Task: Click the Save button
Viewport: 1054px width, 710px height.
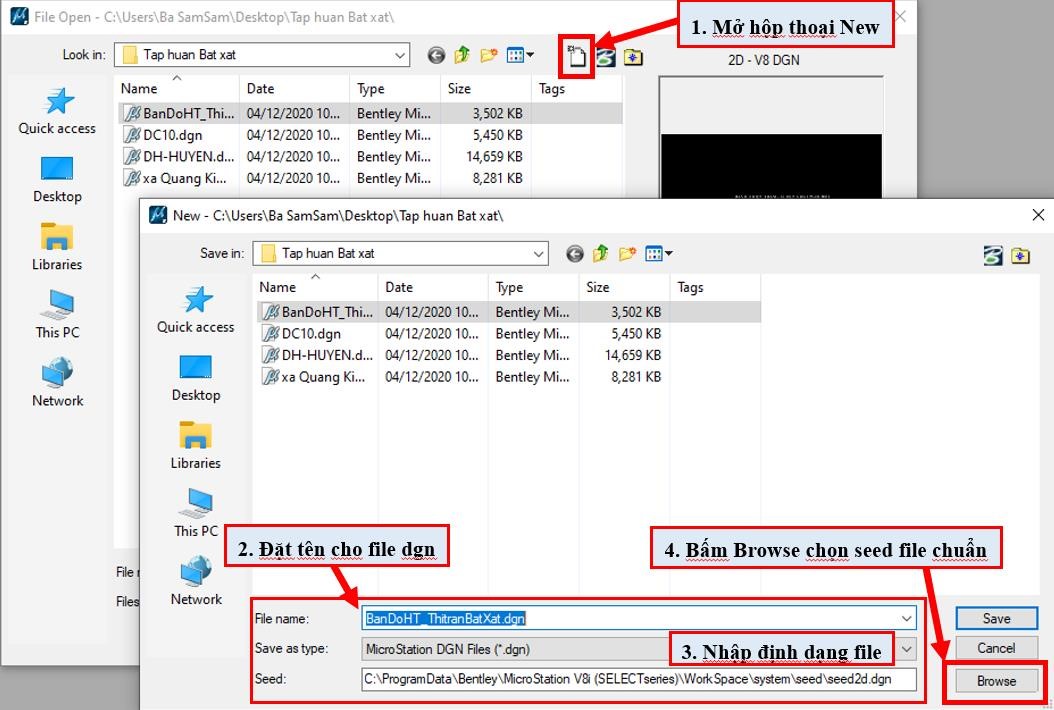Action: coord(996,618)
